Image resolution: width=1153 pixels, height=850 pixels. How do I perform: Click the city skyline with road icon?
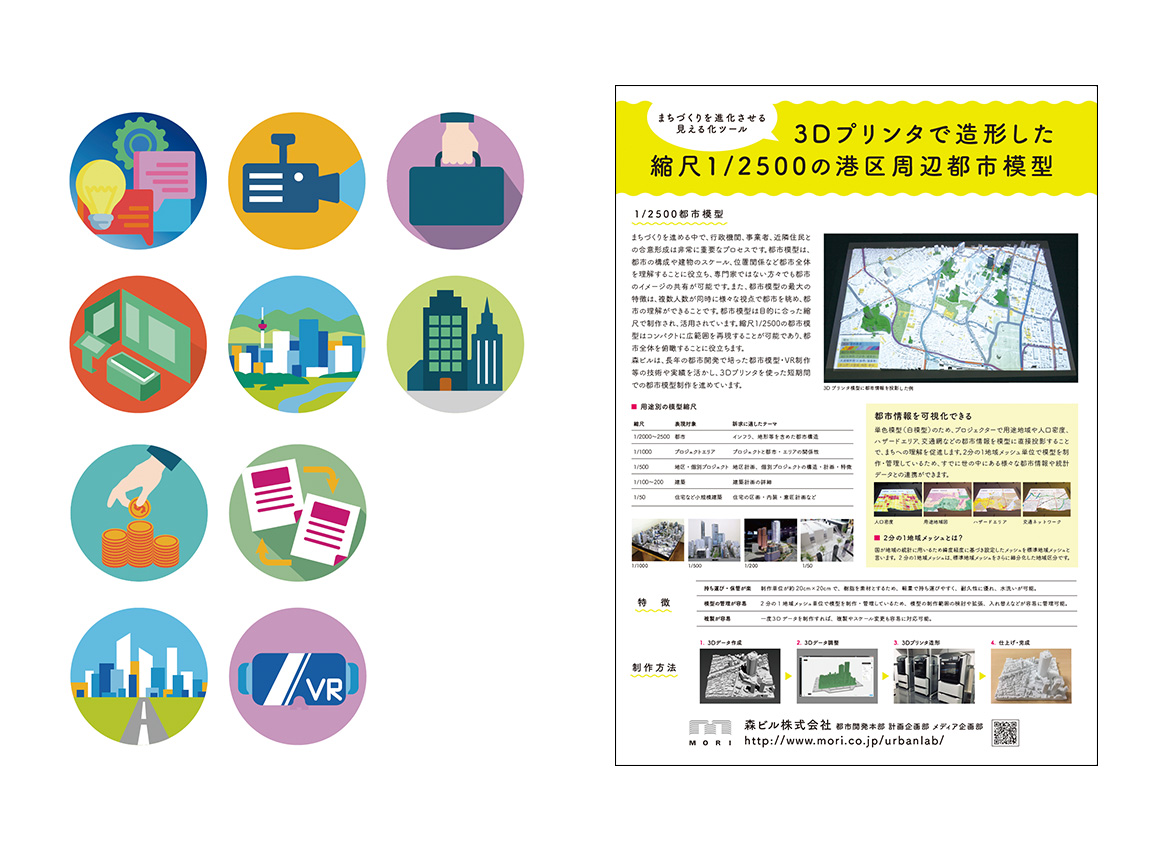pyautogui.click(x=139, y=676)
